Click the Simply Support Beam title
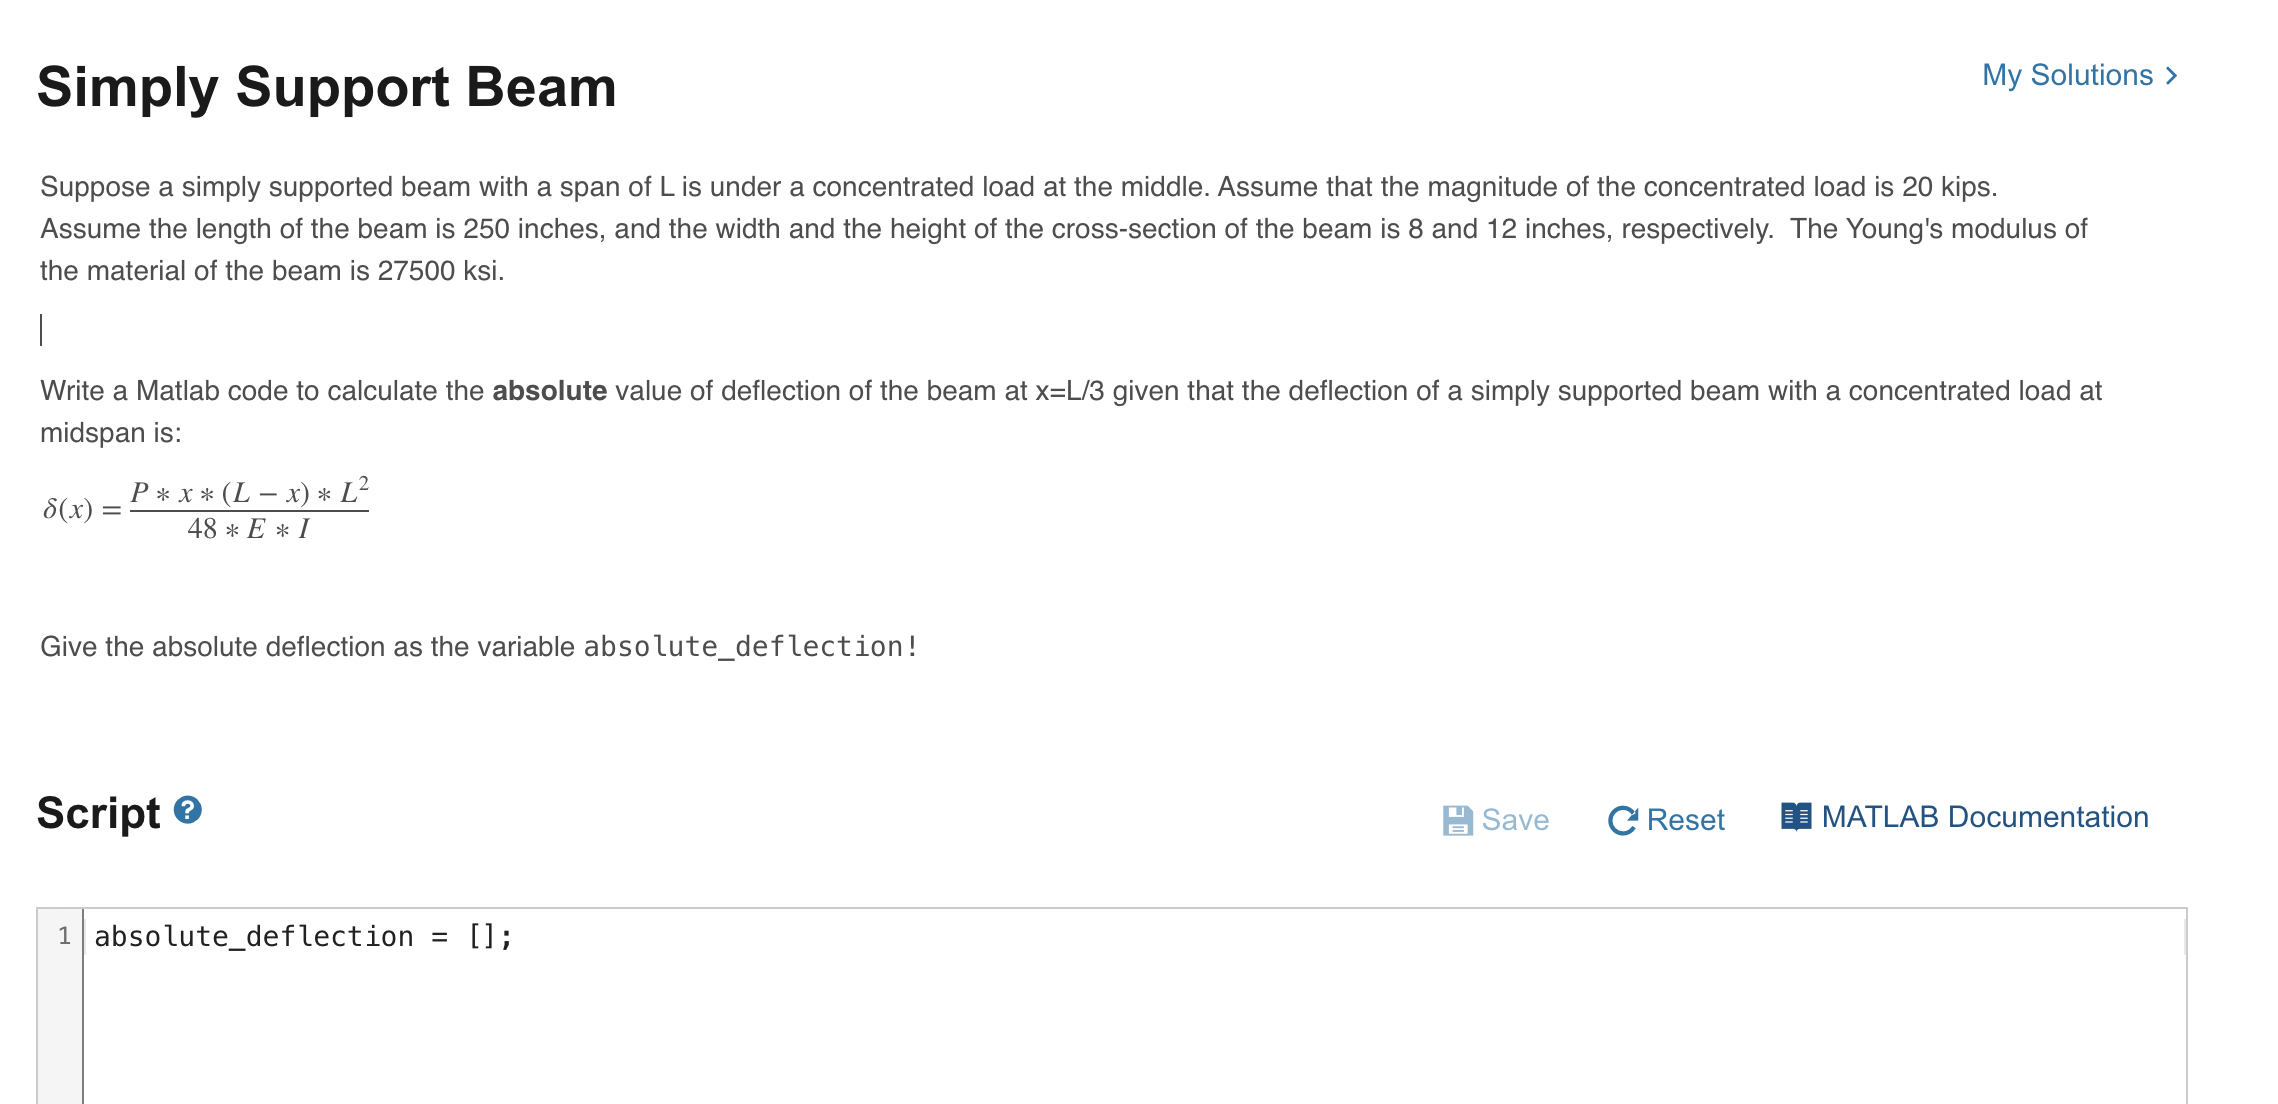This screenshot has width=2278, height=1104. [x=325, y=88]
